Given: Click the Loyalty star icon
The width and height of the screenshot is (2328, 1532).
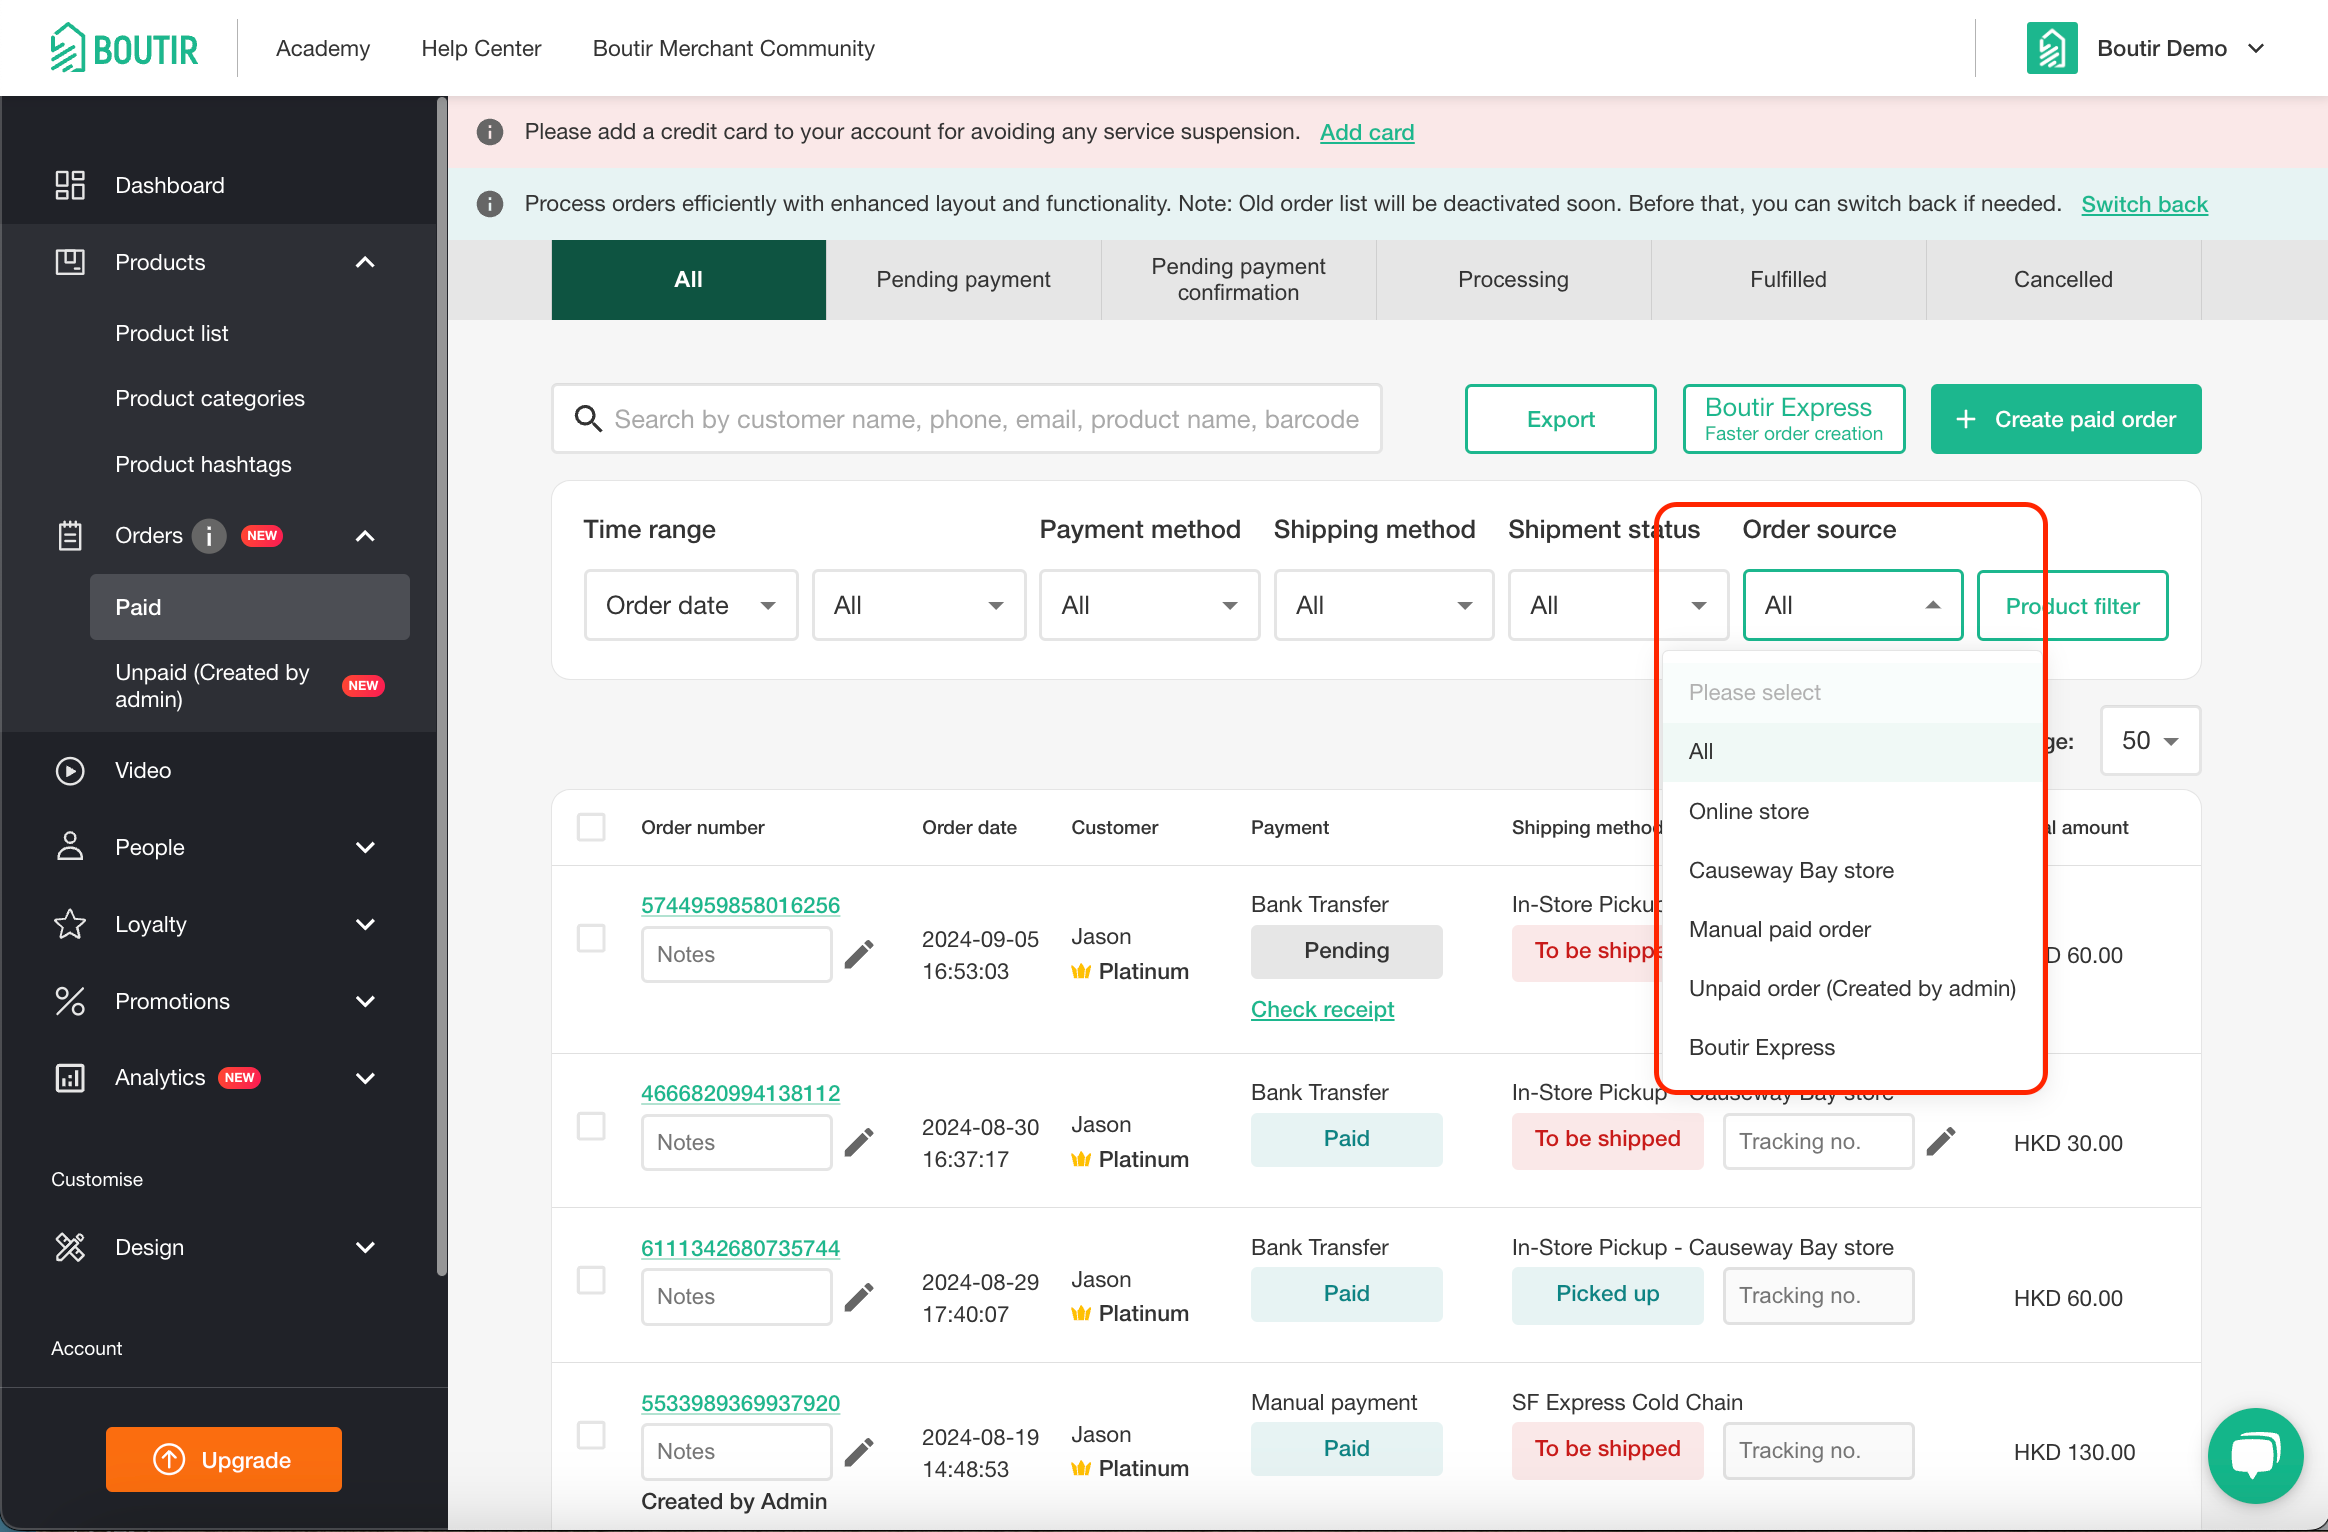Looking at the screenshot, I should (70, 924).
